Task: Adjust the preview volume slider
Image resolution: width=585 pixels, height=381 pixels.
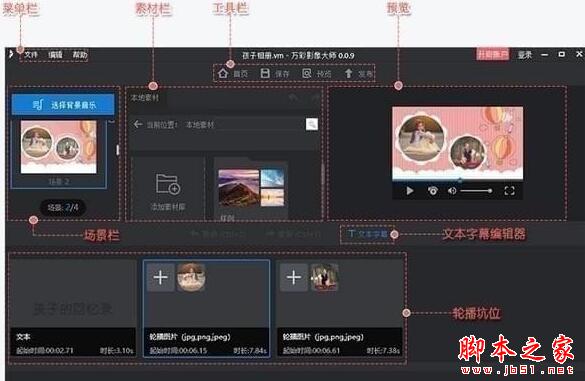Action: 476,191
